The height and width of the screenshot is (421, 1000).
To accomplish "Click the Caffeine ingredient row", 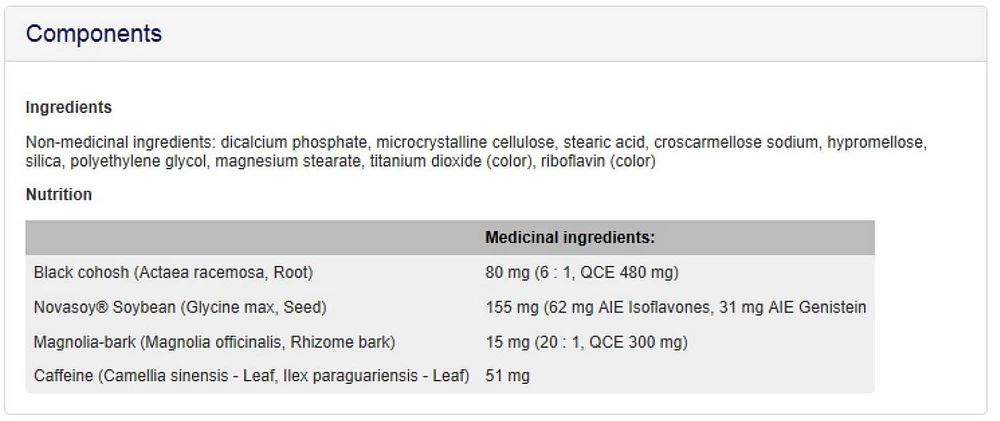I will pos(450,376).
